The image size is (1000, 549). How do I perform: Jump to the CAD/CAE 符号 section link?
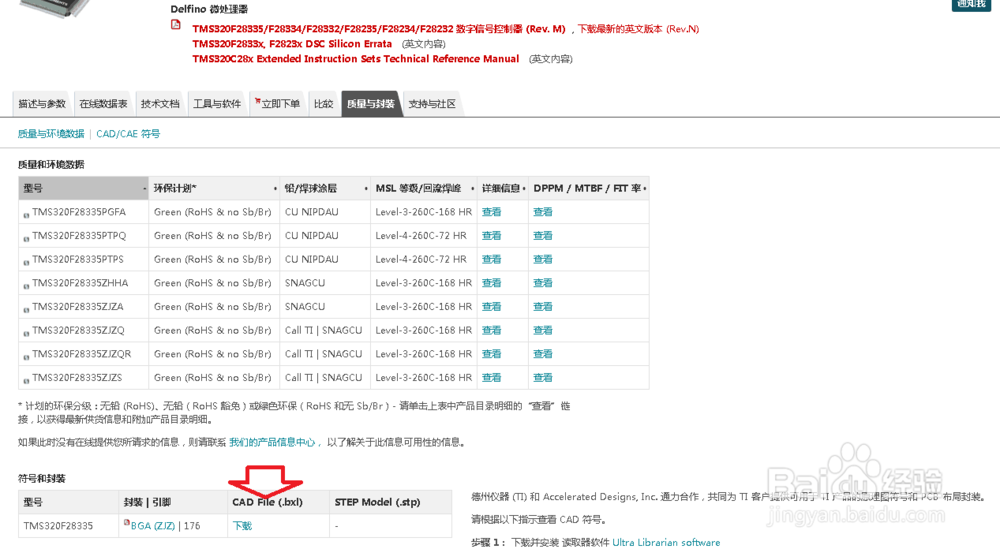(x=128, y=134)
